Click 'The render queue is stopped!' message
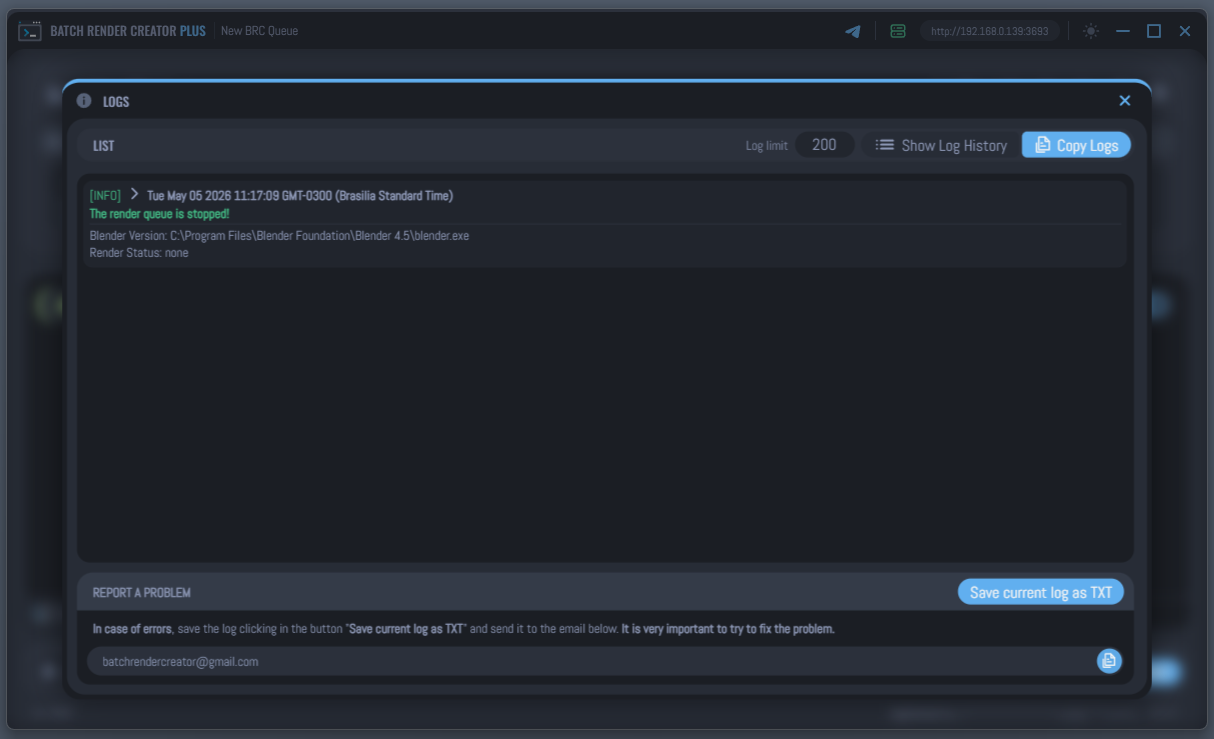The height and width of the screenshot is (739, 1214). click(160, 214)
